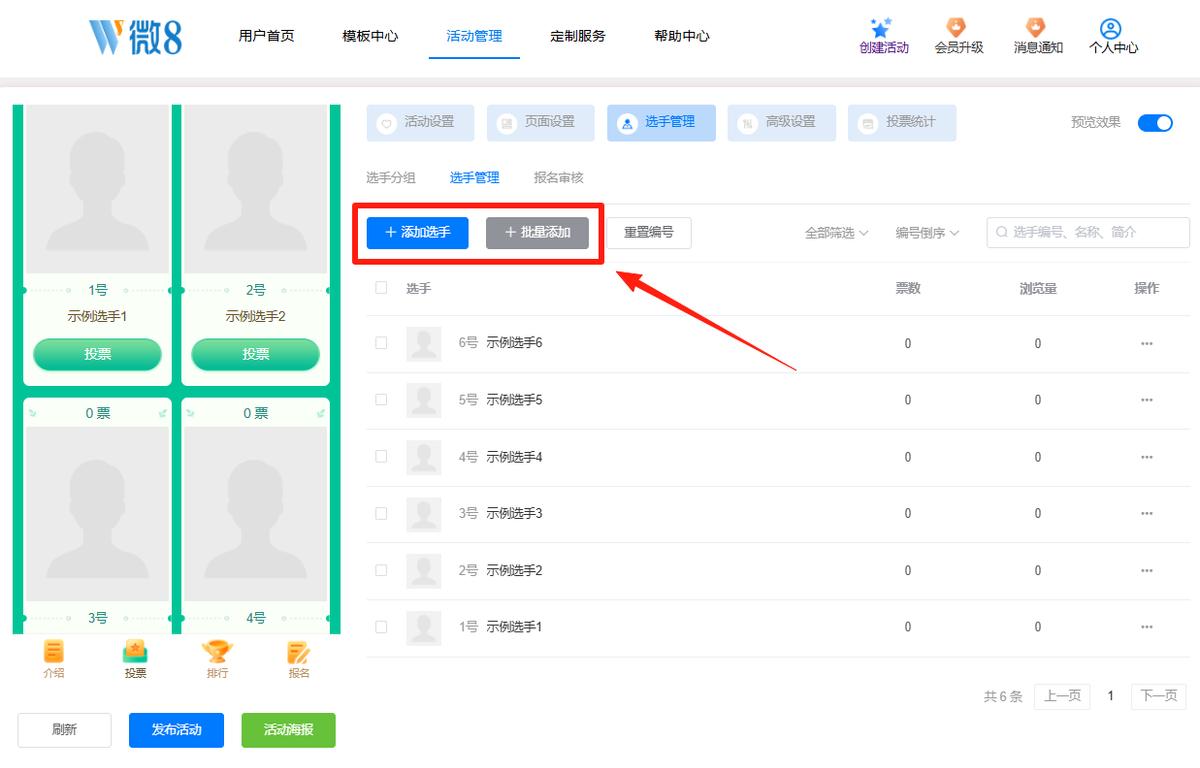Viewport: 1200px width, 768px height.
Task: Tap the 介绍 icon in preview
Action: coord(54,652)
